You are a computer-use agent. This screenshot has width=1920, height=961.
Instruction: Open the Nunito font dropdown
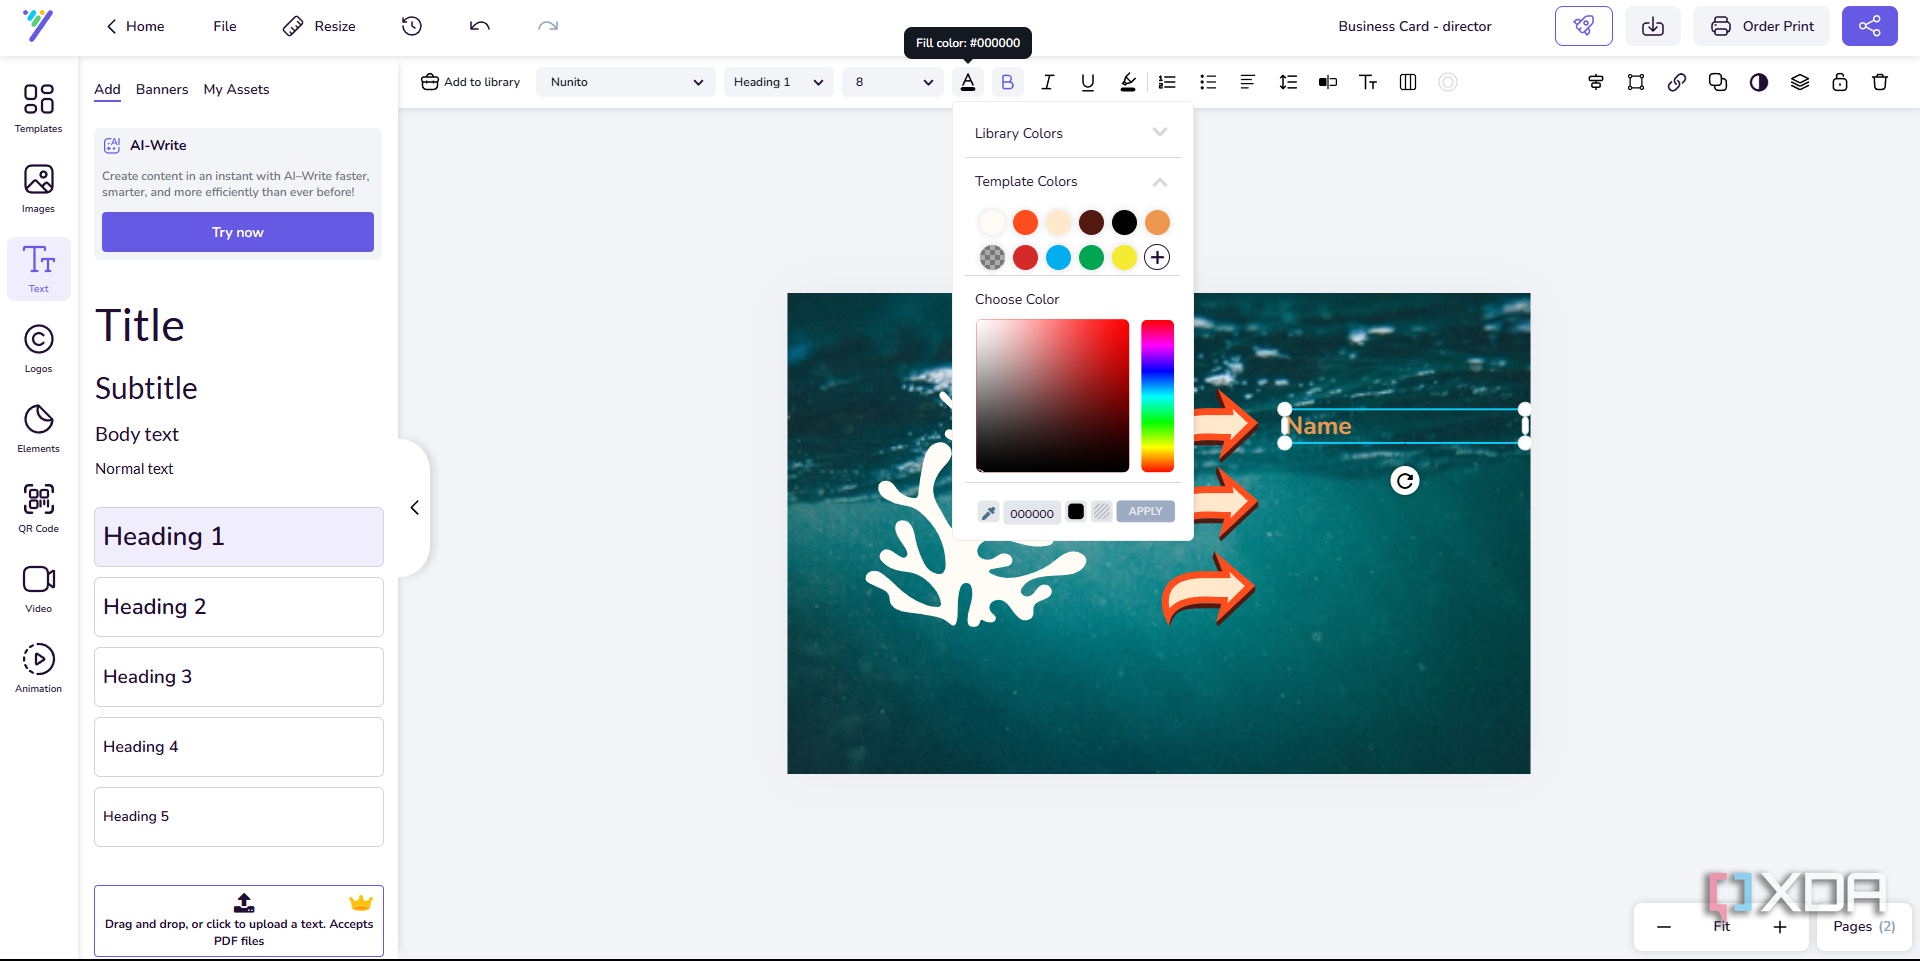626,82
